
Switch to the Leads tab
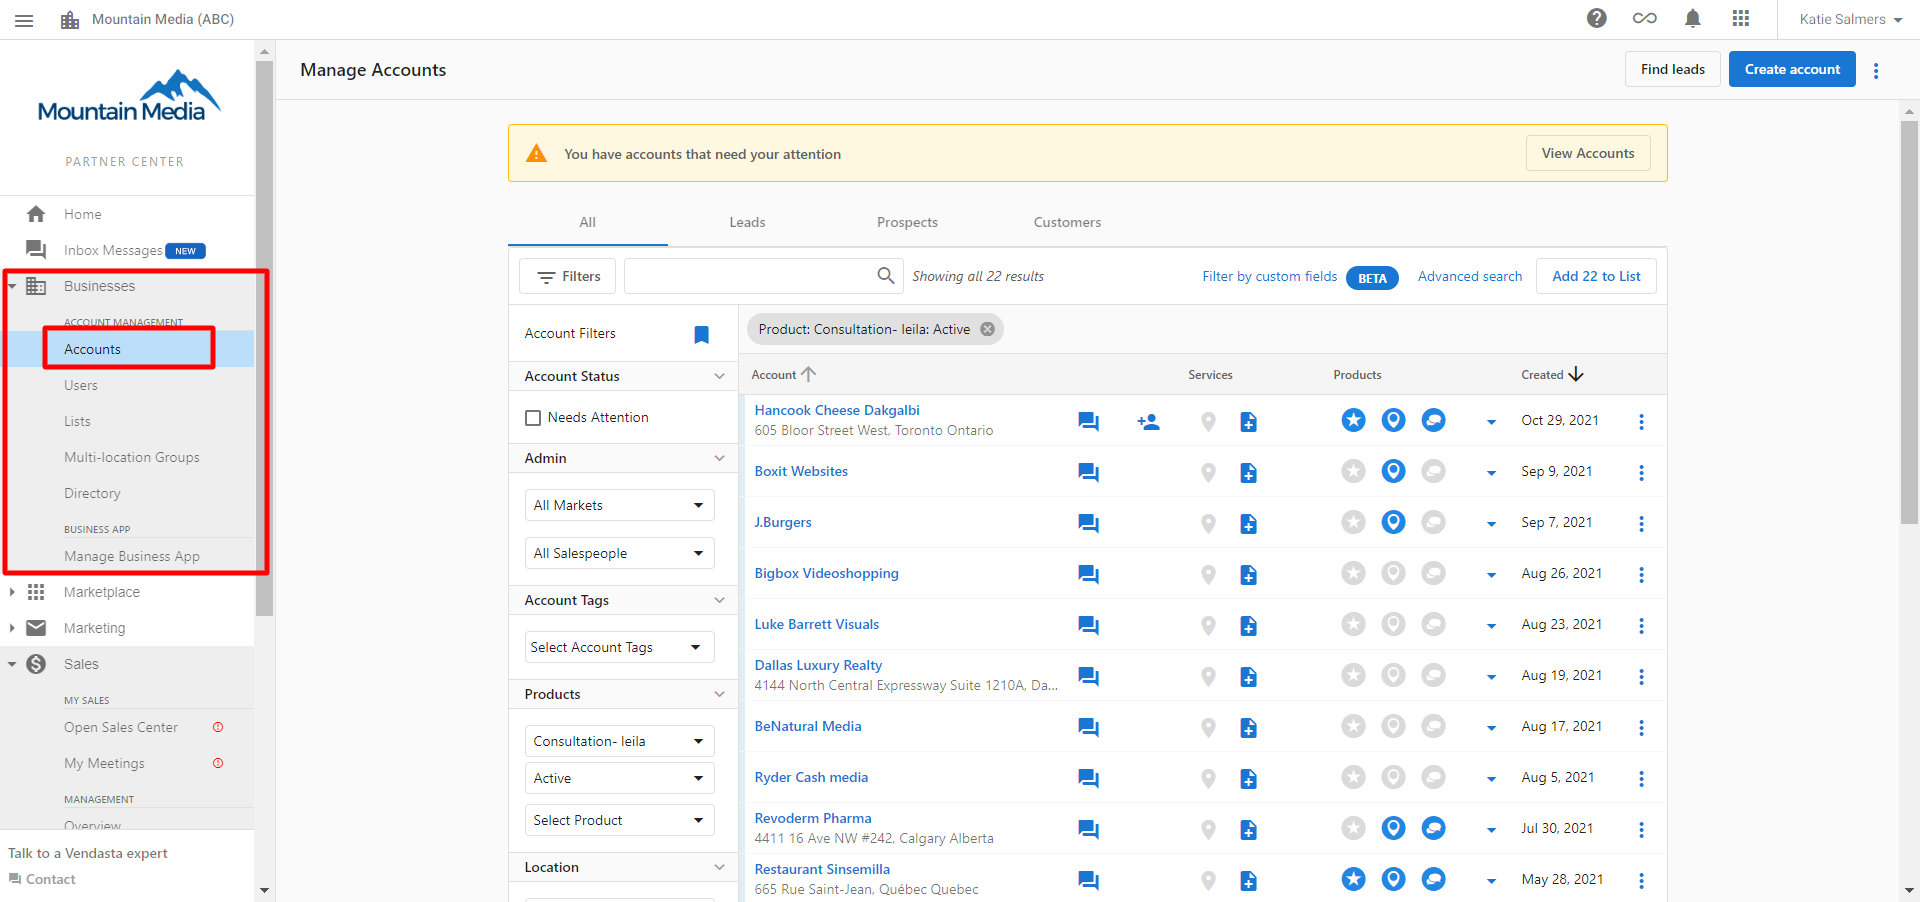pyautogui.click(x=747, y=222)
